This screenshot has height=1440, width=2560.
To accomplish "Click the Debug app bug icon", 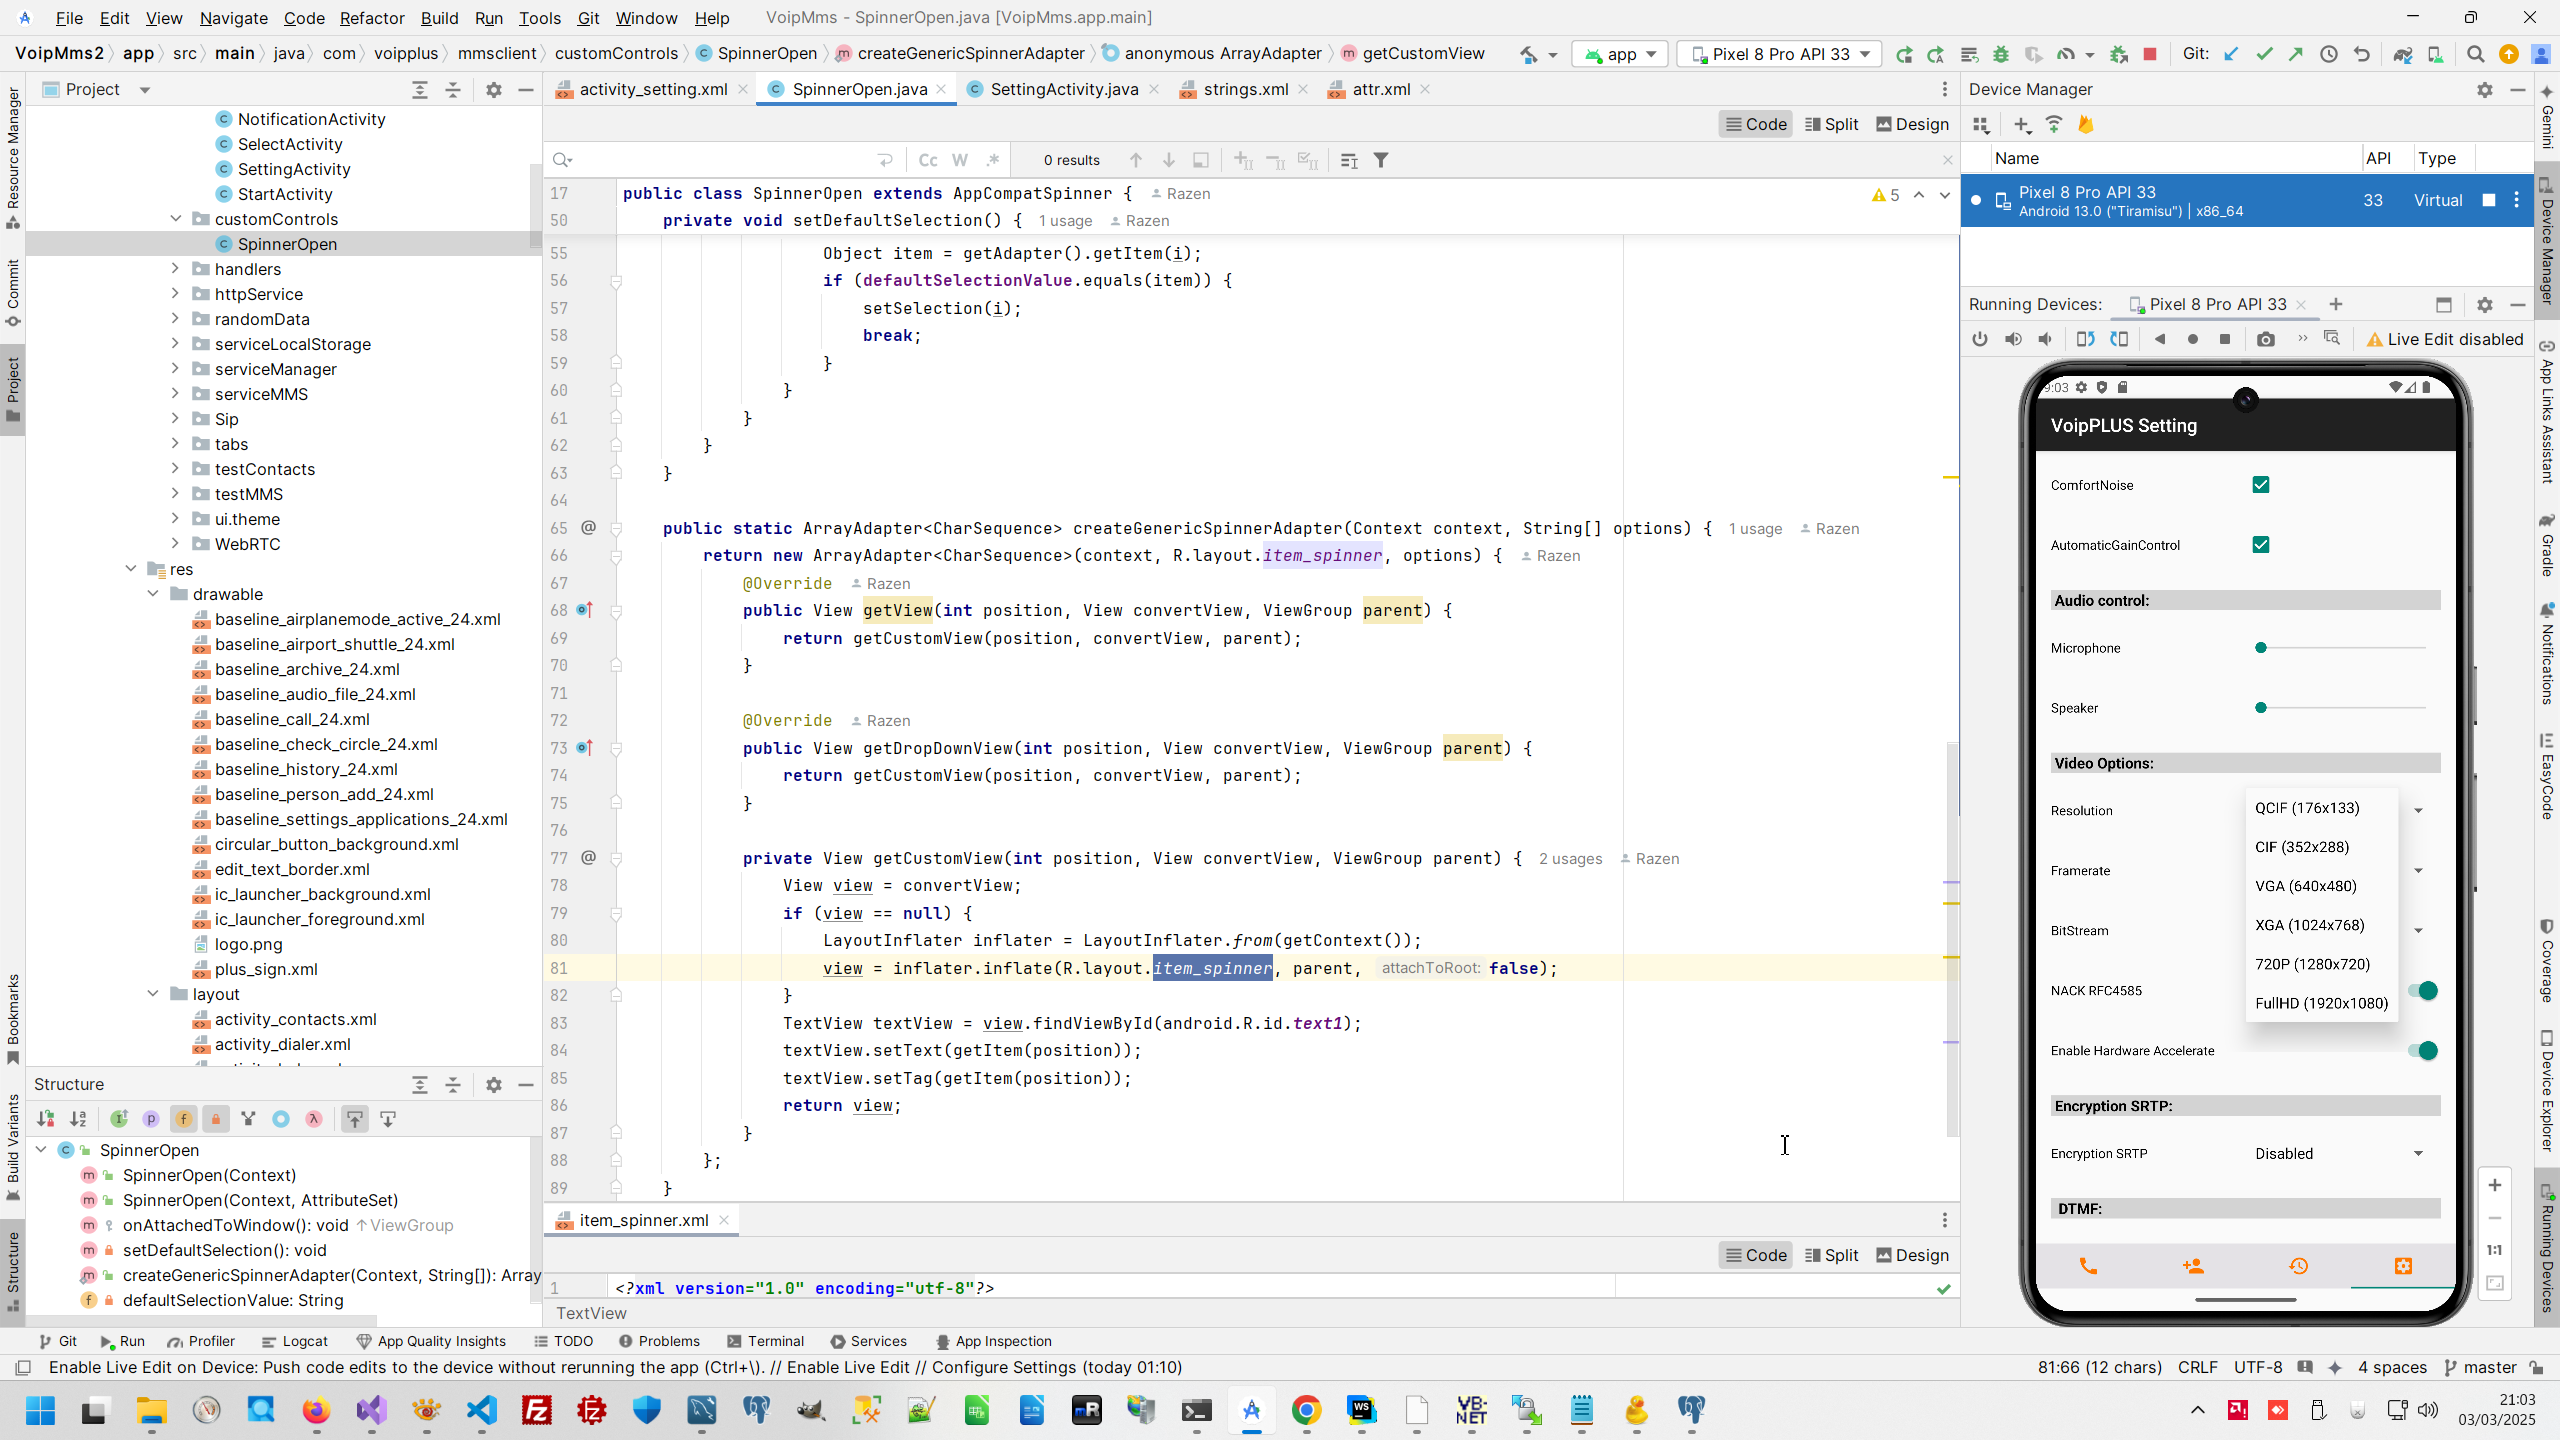I will [x=2000, y=54].
